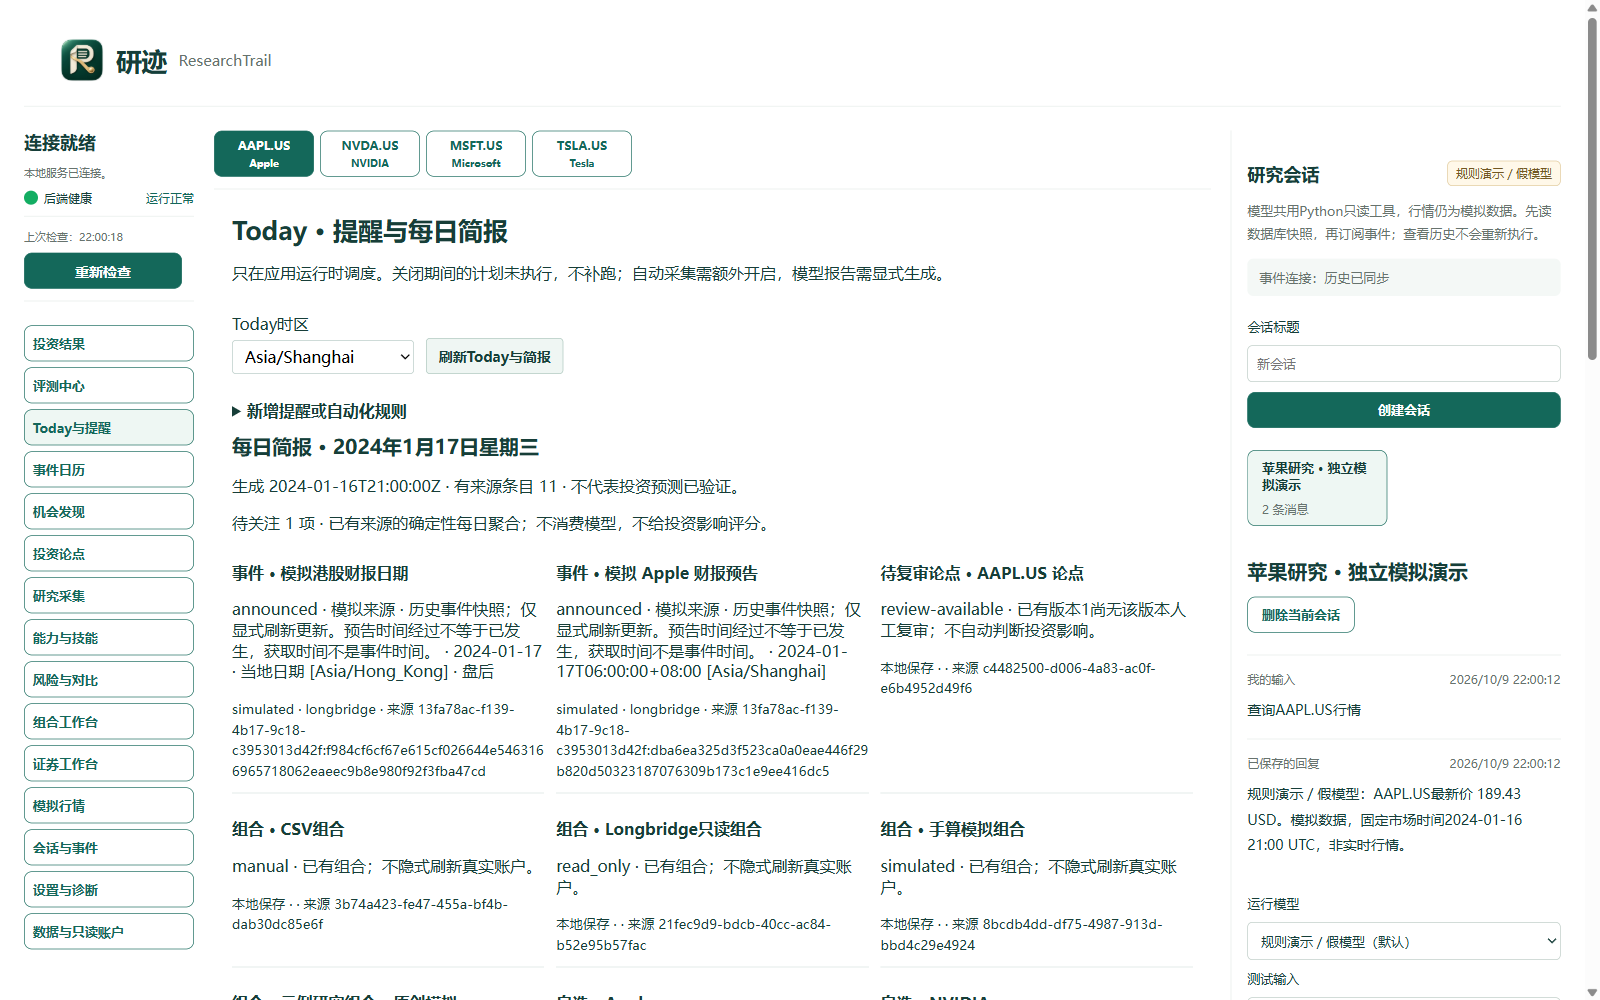Image resolution: width=1600 pixels, height=1000 pixels.
Task: Expand 新增提醒或自动化规则 section
Action: pos(320,411)
